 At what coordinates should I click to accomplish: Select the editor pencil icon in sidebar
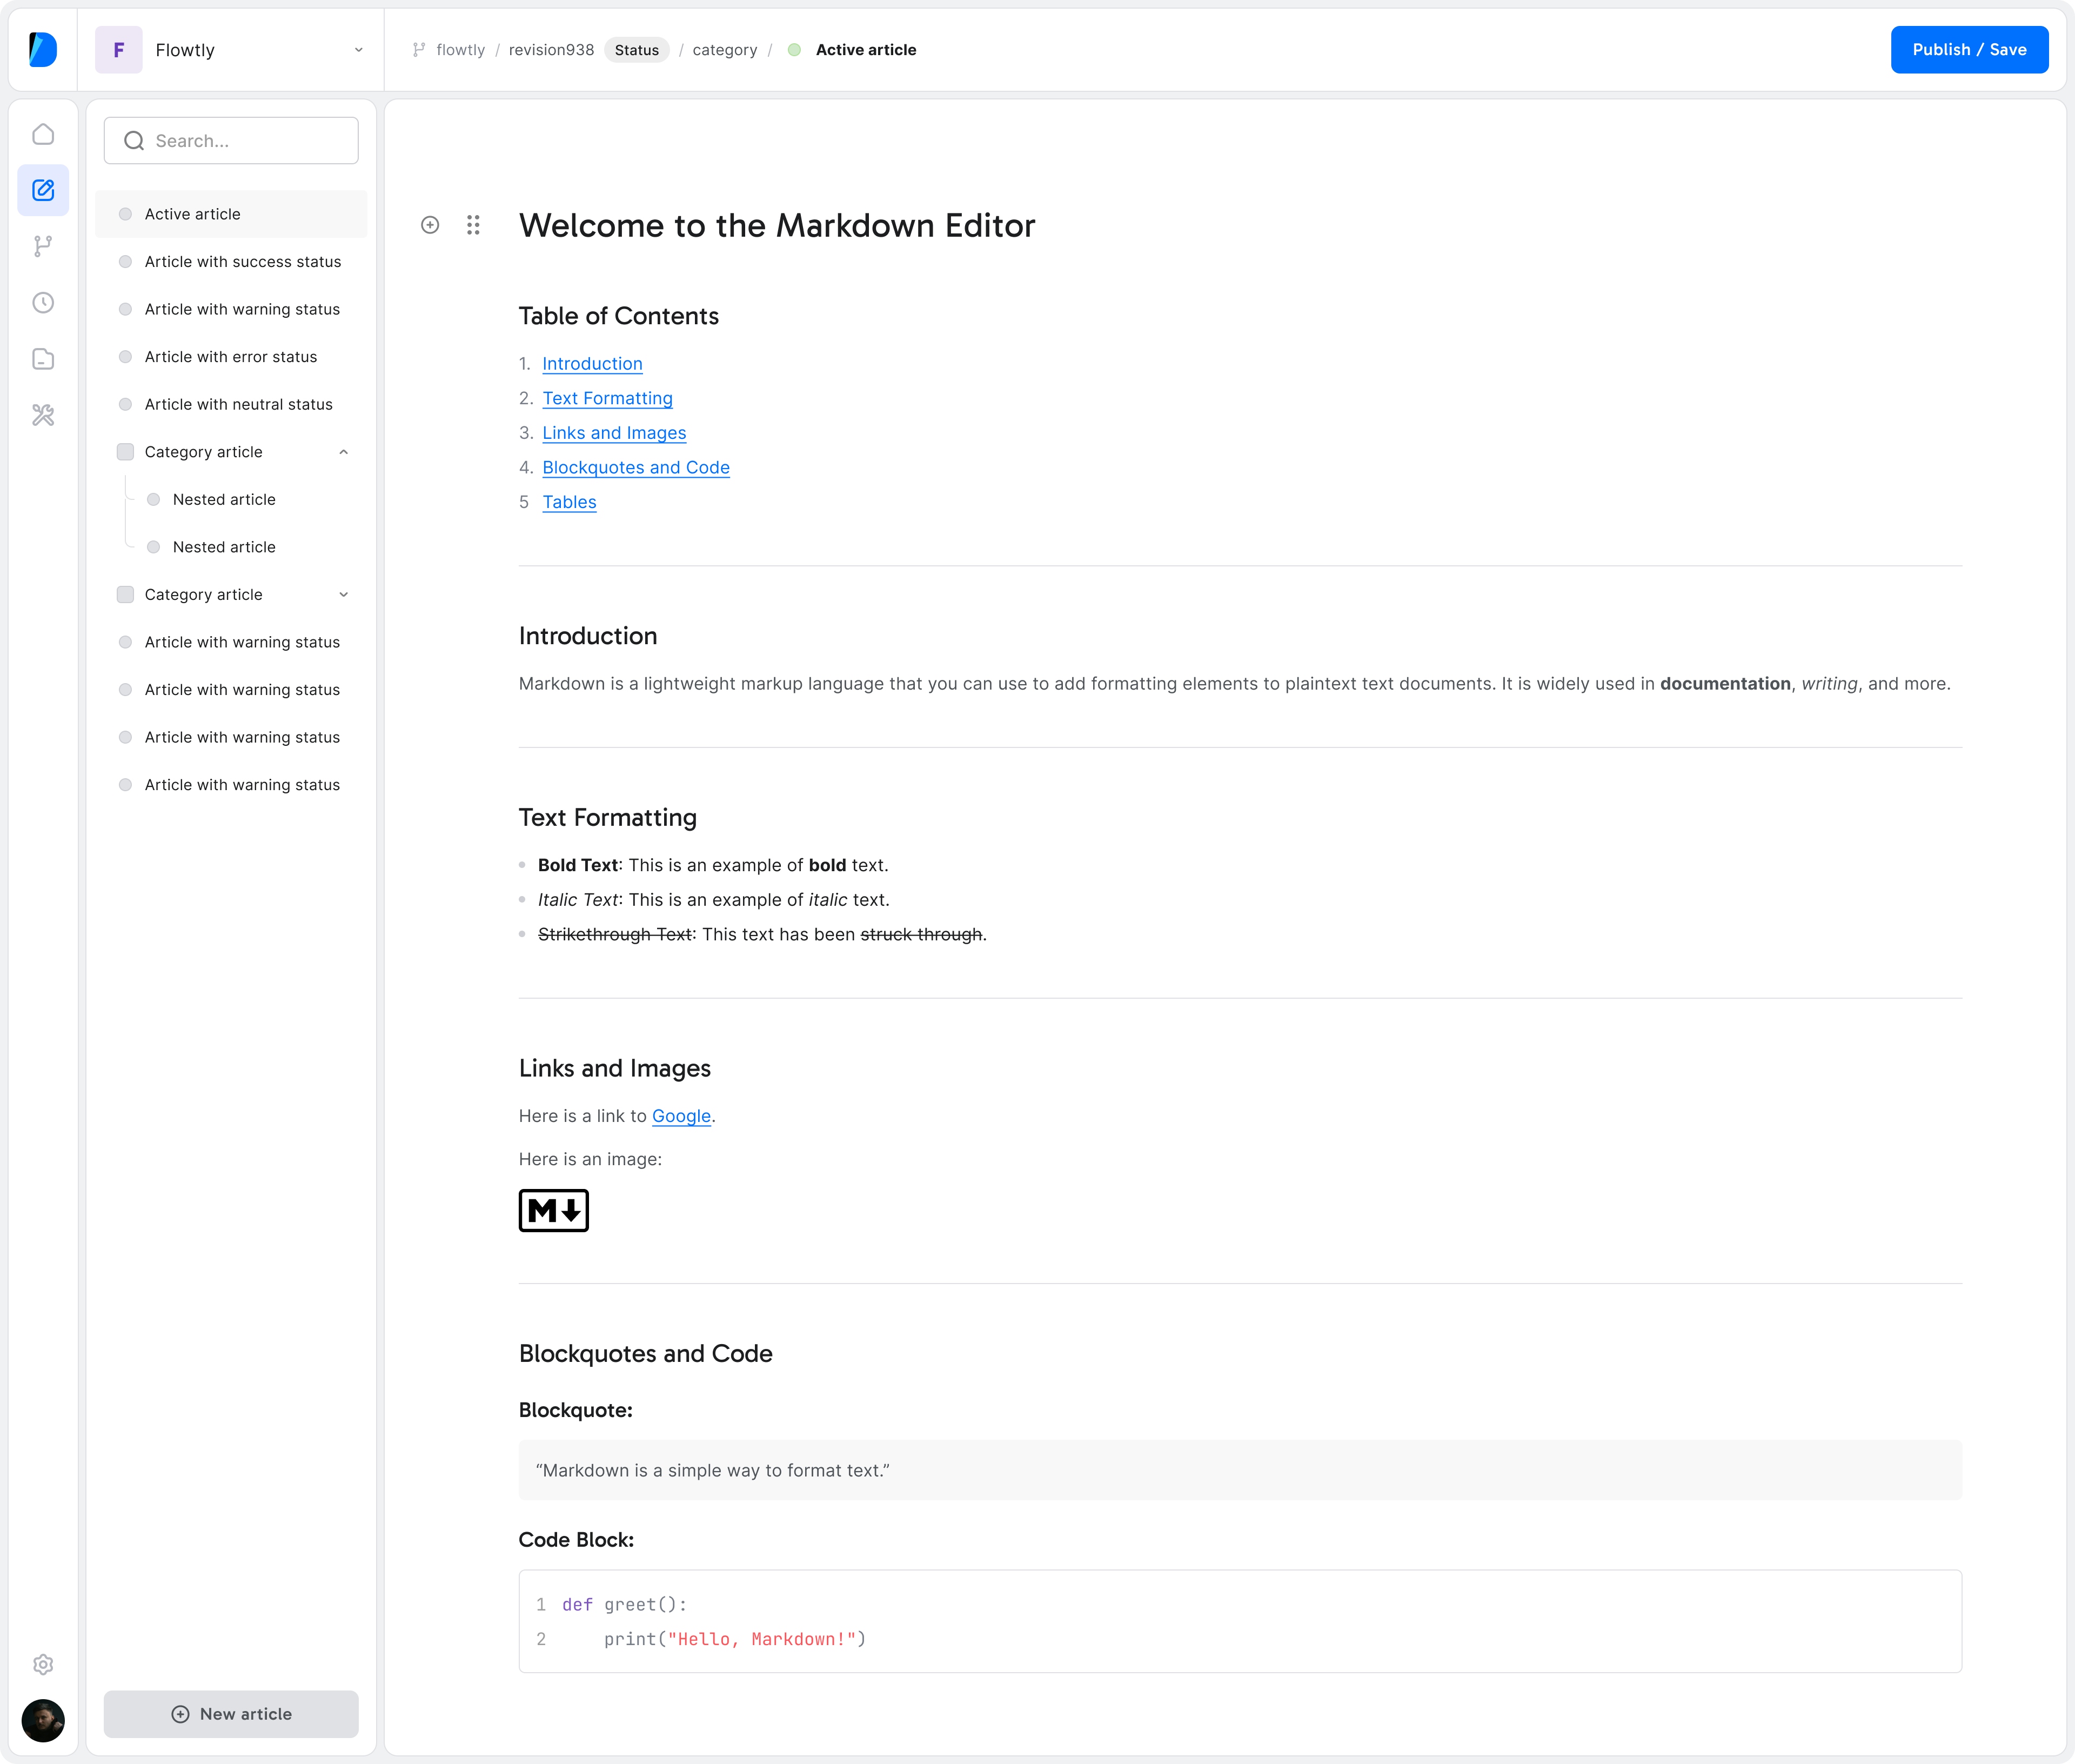(43, 190)
